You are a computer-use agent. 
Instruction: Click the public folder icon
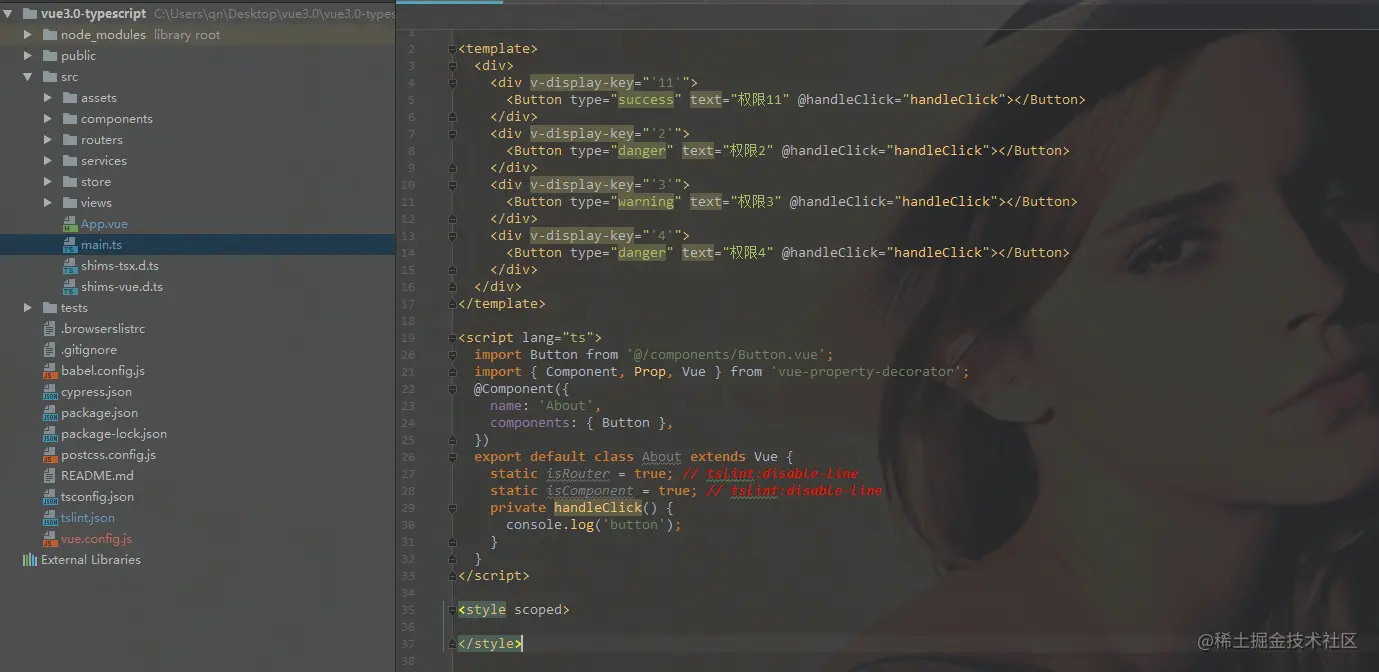50,56
